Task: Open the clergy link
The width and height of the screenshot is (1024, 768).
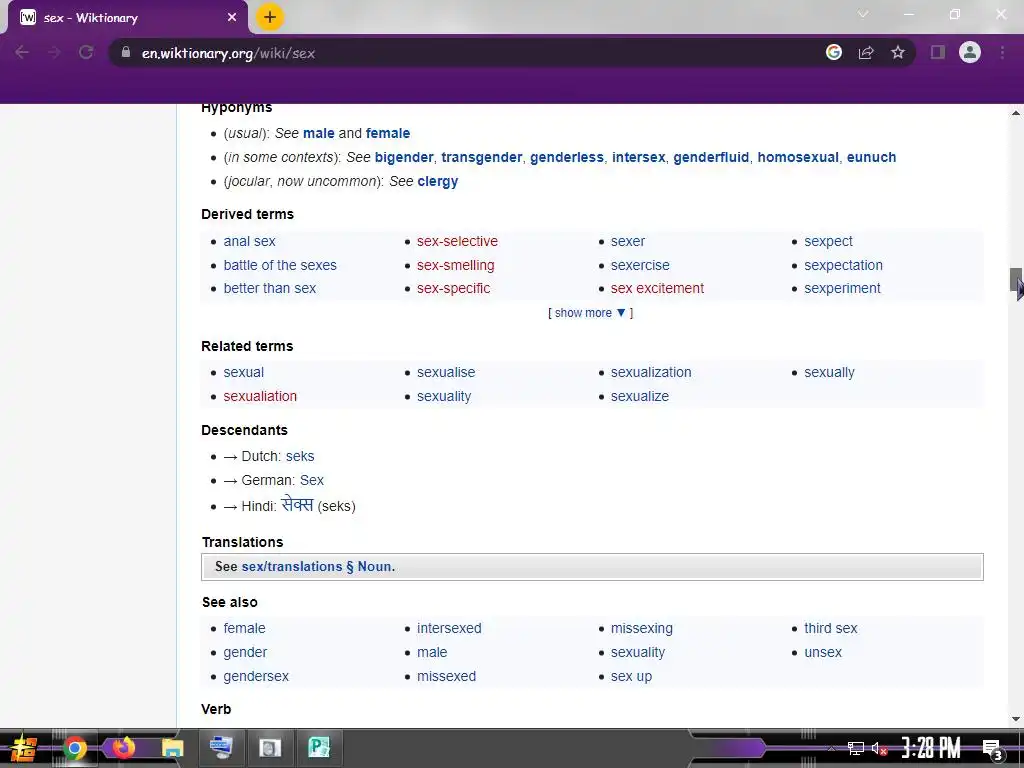Action: (x=438, y=182)
